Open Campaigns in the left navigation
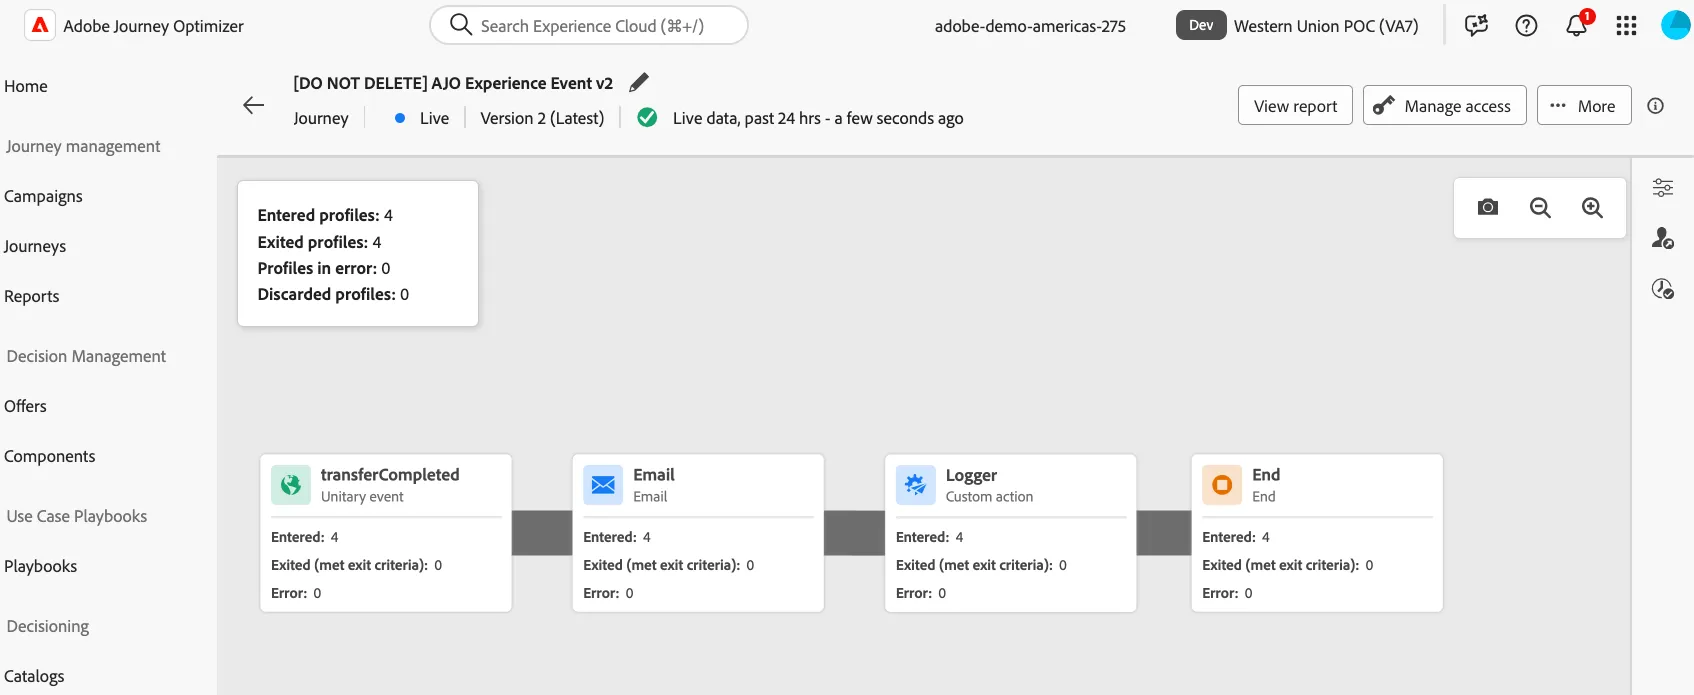The height and width of the screenshot is (695, 1694). tap(43, 196)
